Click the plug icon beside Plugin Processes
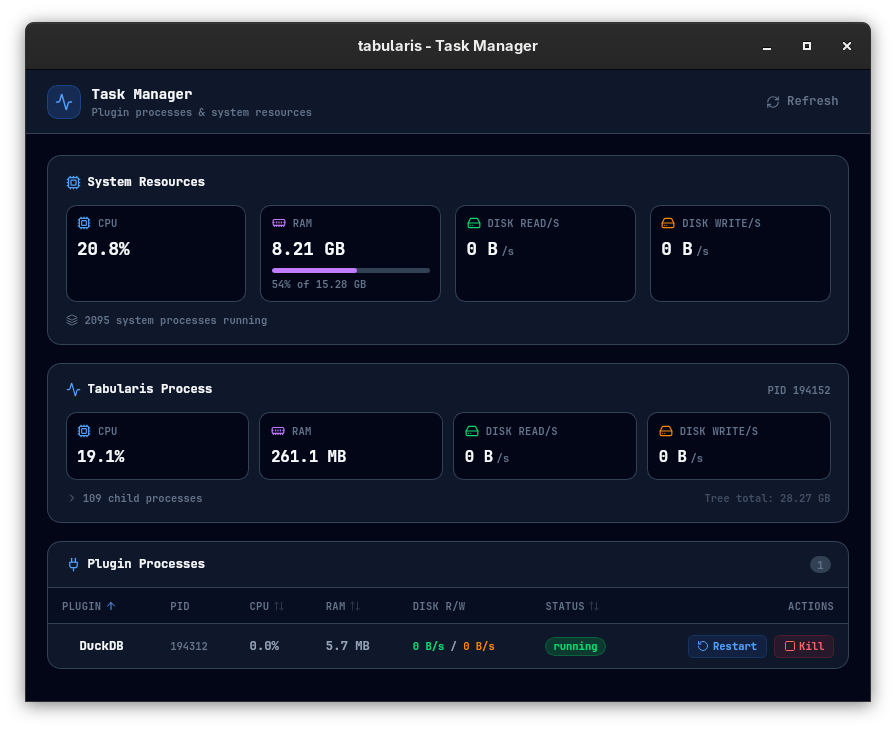896x730 pixels. (x=72, y=564)
